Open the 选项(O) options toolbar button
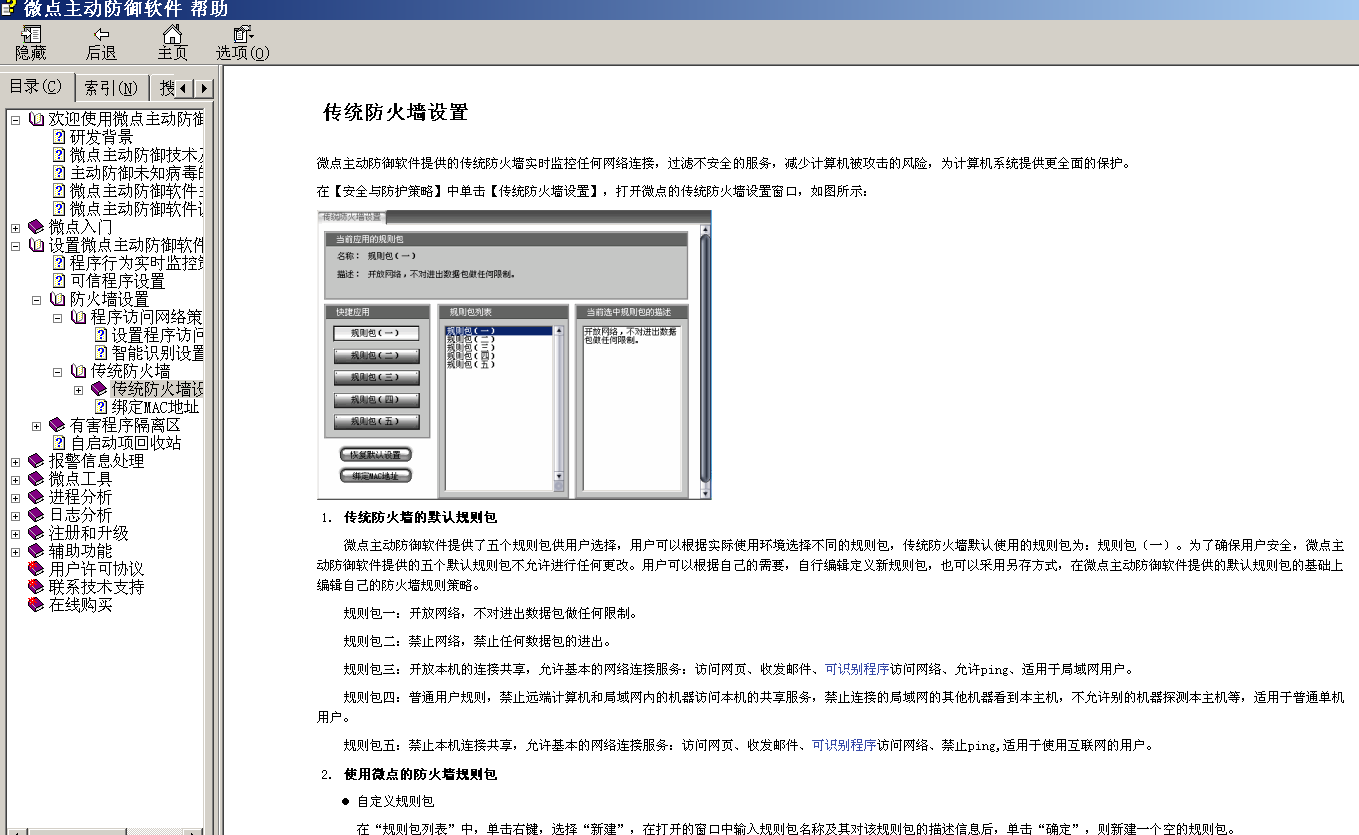The height and width of the screenshot is (835, 1359). click(243, 43)
